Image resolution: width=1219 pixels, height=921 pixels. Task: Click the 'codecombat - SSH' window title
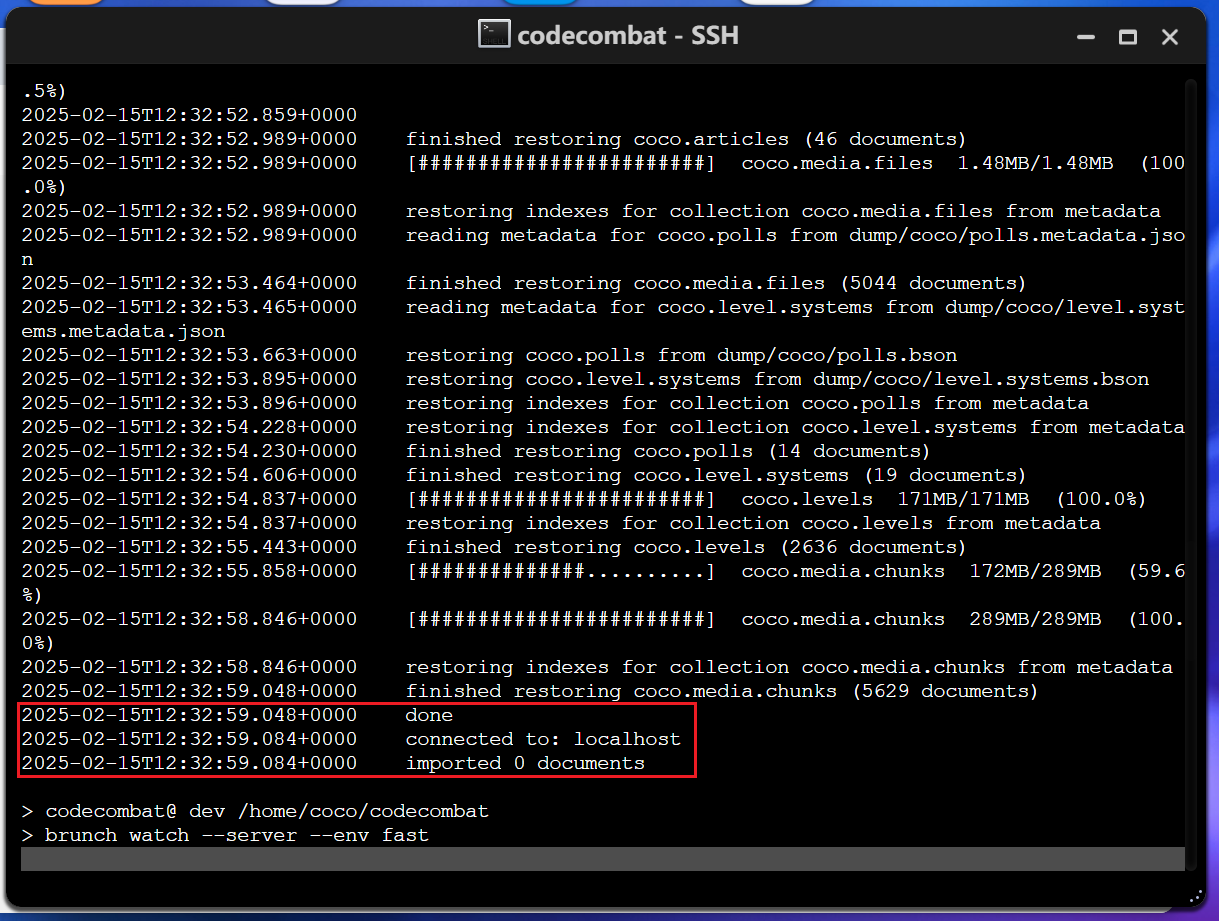pyautogui.click(x=627, y=35)
